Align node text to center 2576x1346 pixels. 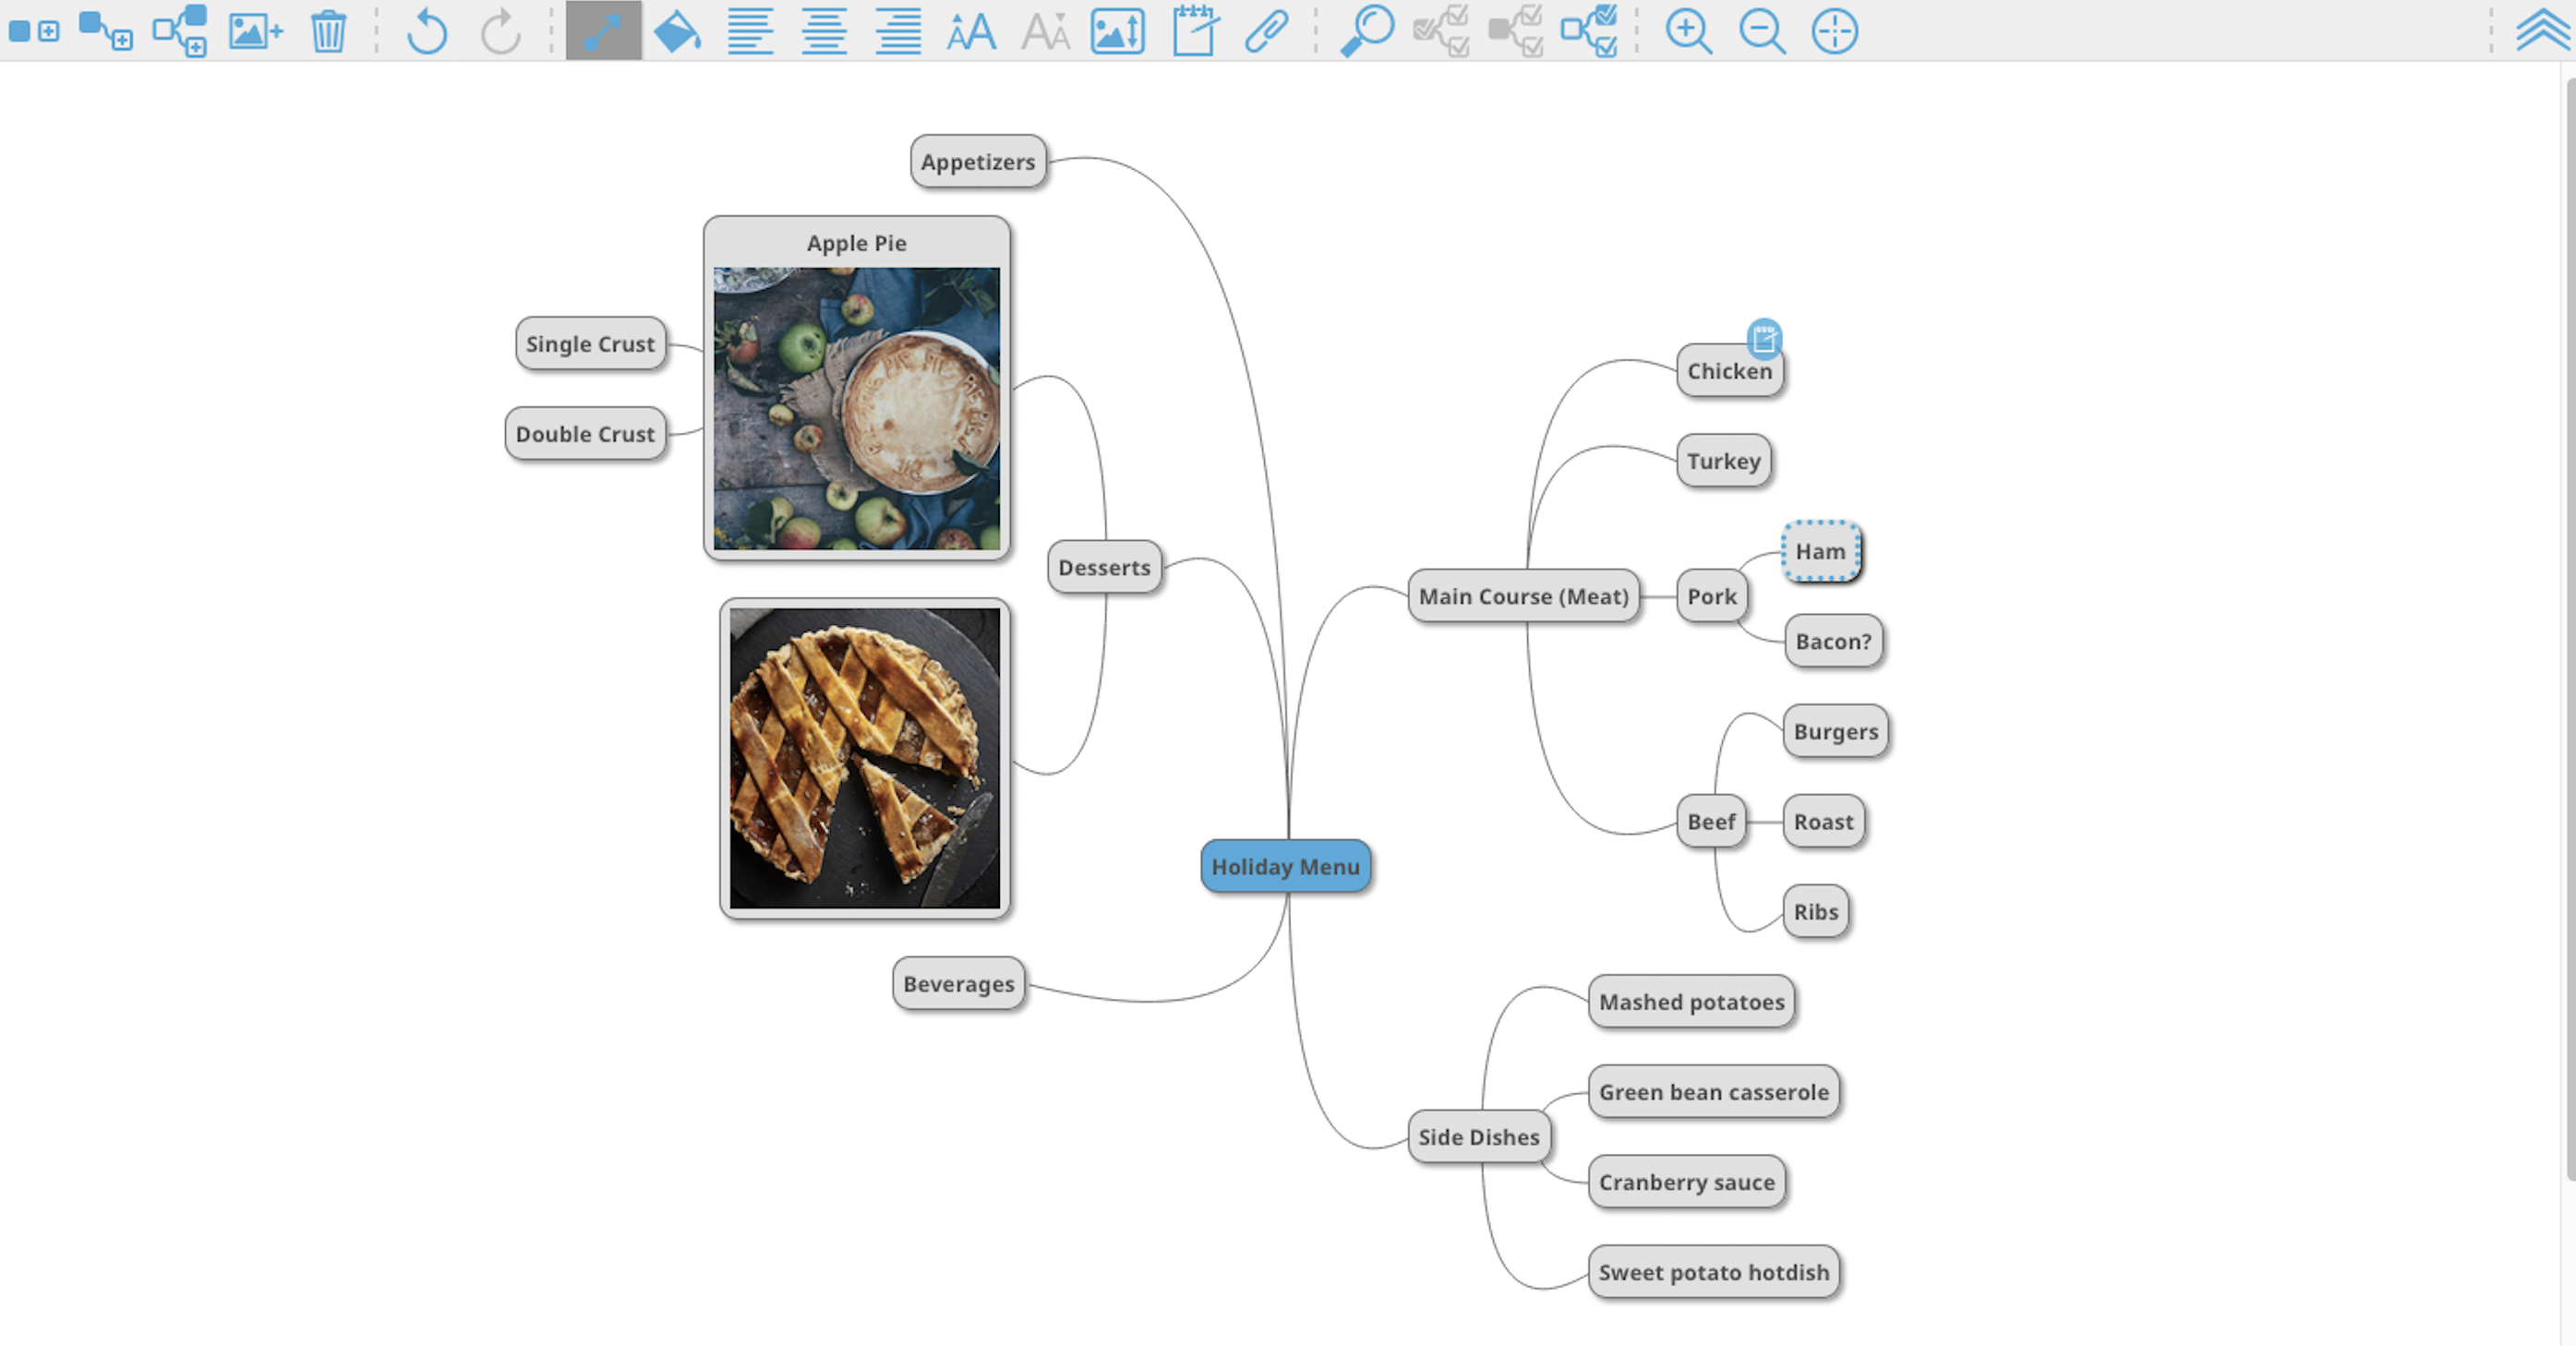coord(824,31)
